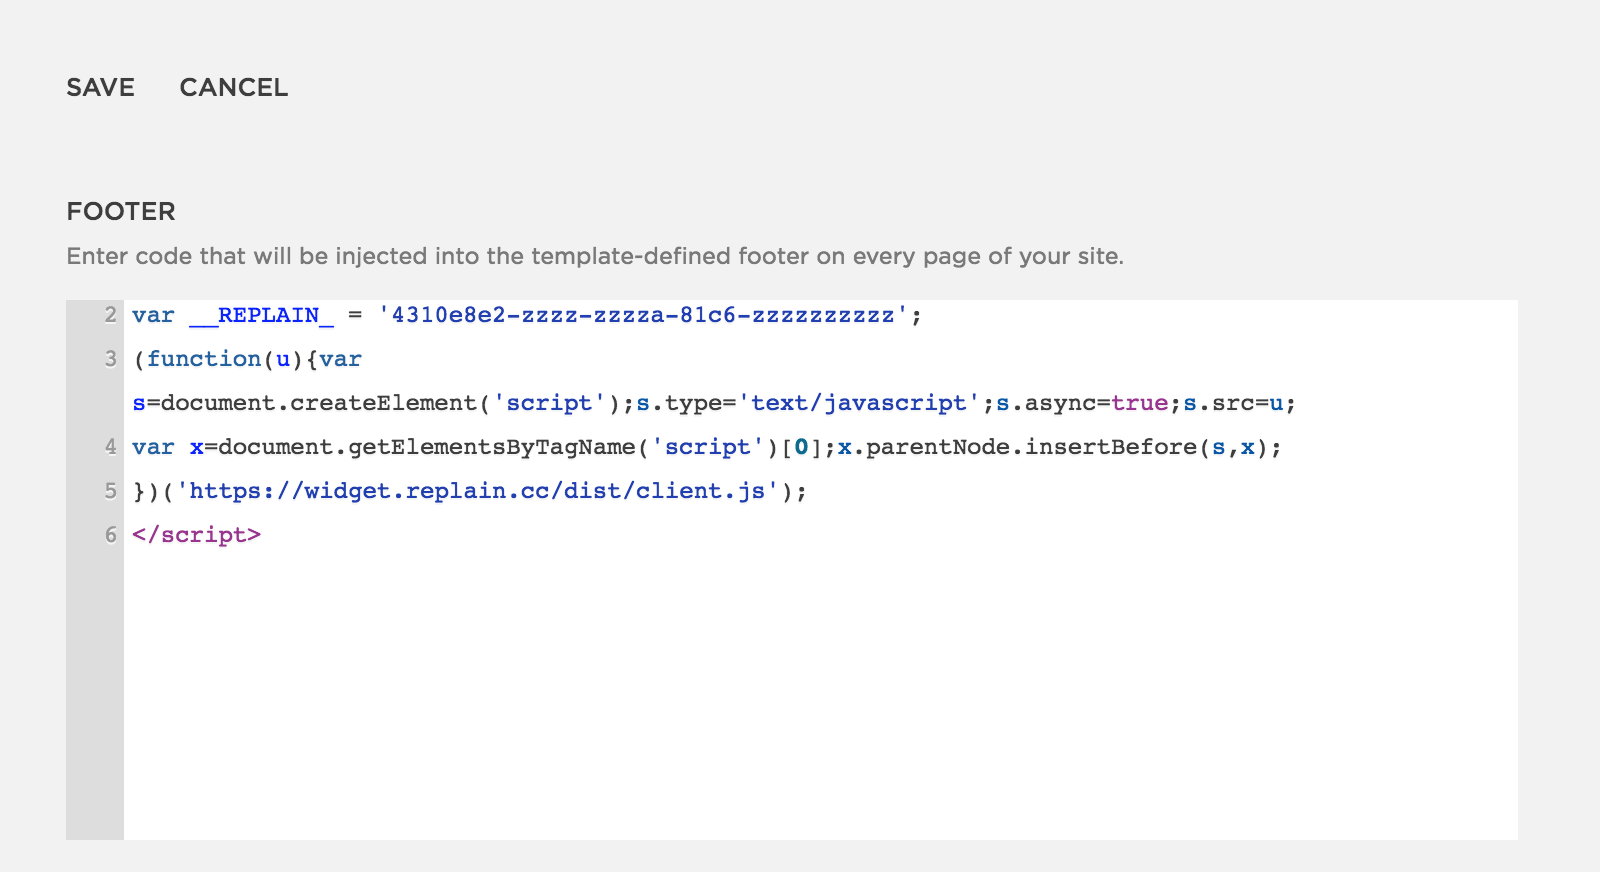Viewport: 1600px width, 872px height.
Task: Click getElementsByTagName in line 4
Action: 492,447
